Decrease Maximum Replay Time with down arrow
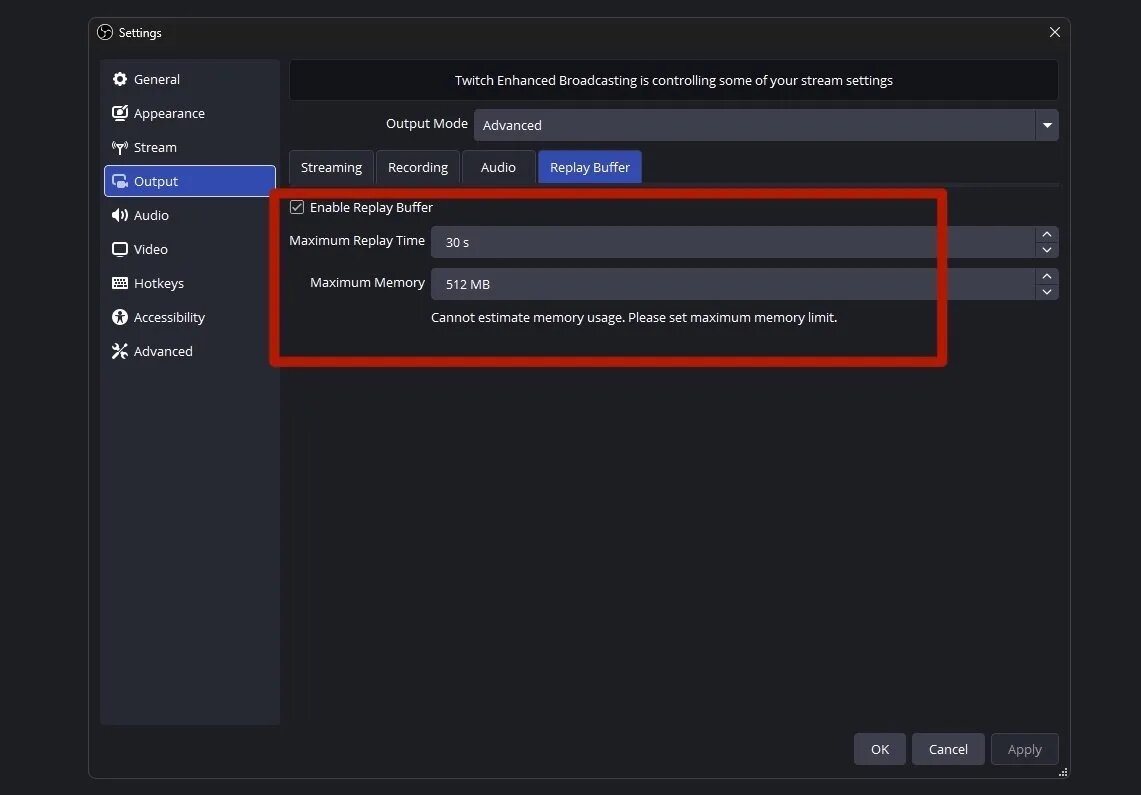 pos(1046,249)
